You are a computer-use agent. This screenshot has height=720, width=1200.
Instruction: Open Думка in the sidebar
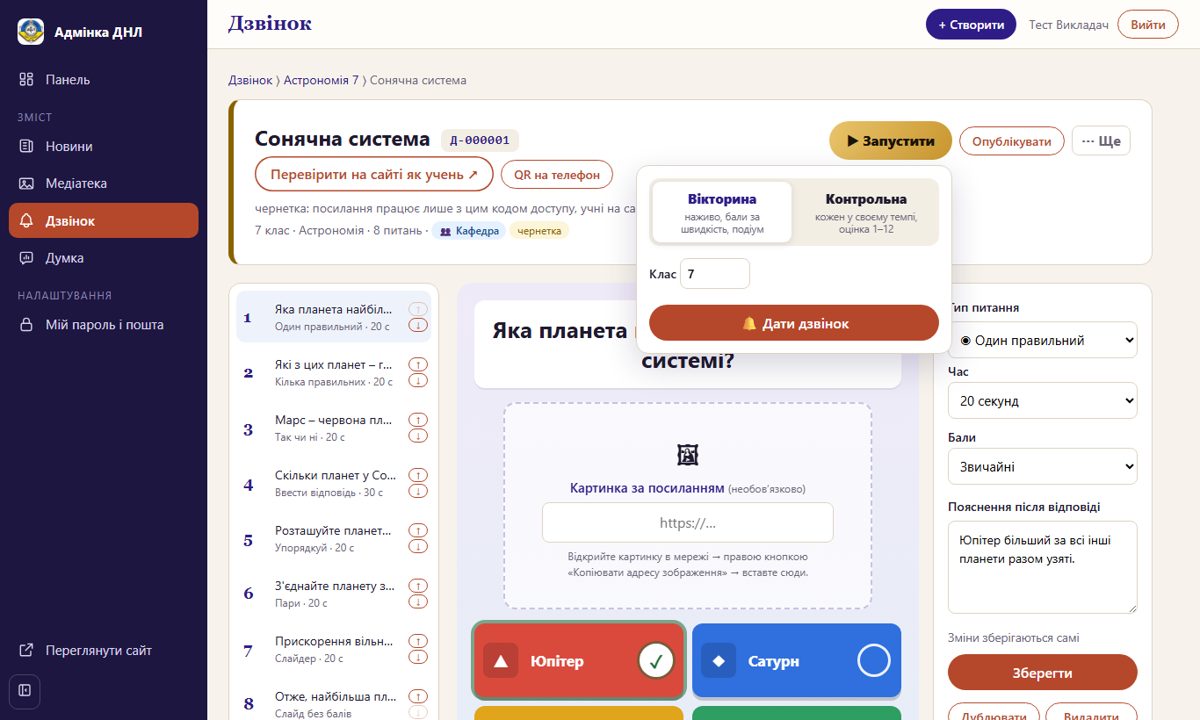[x=103, y=258]
